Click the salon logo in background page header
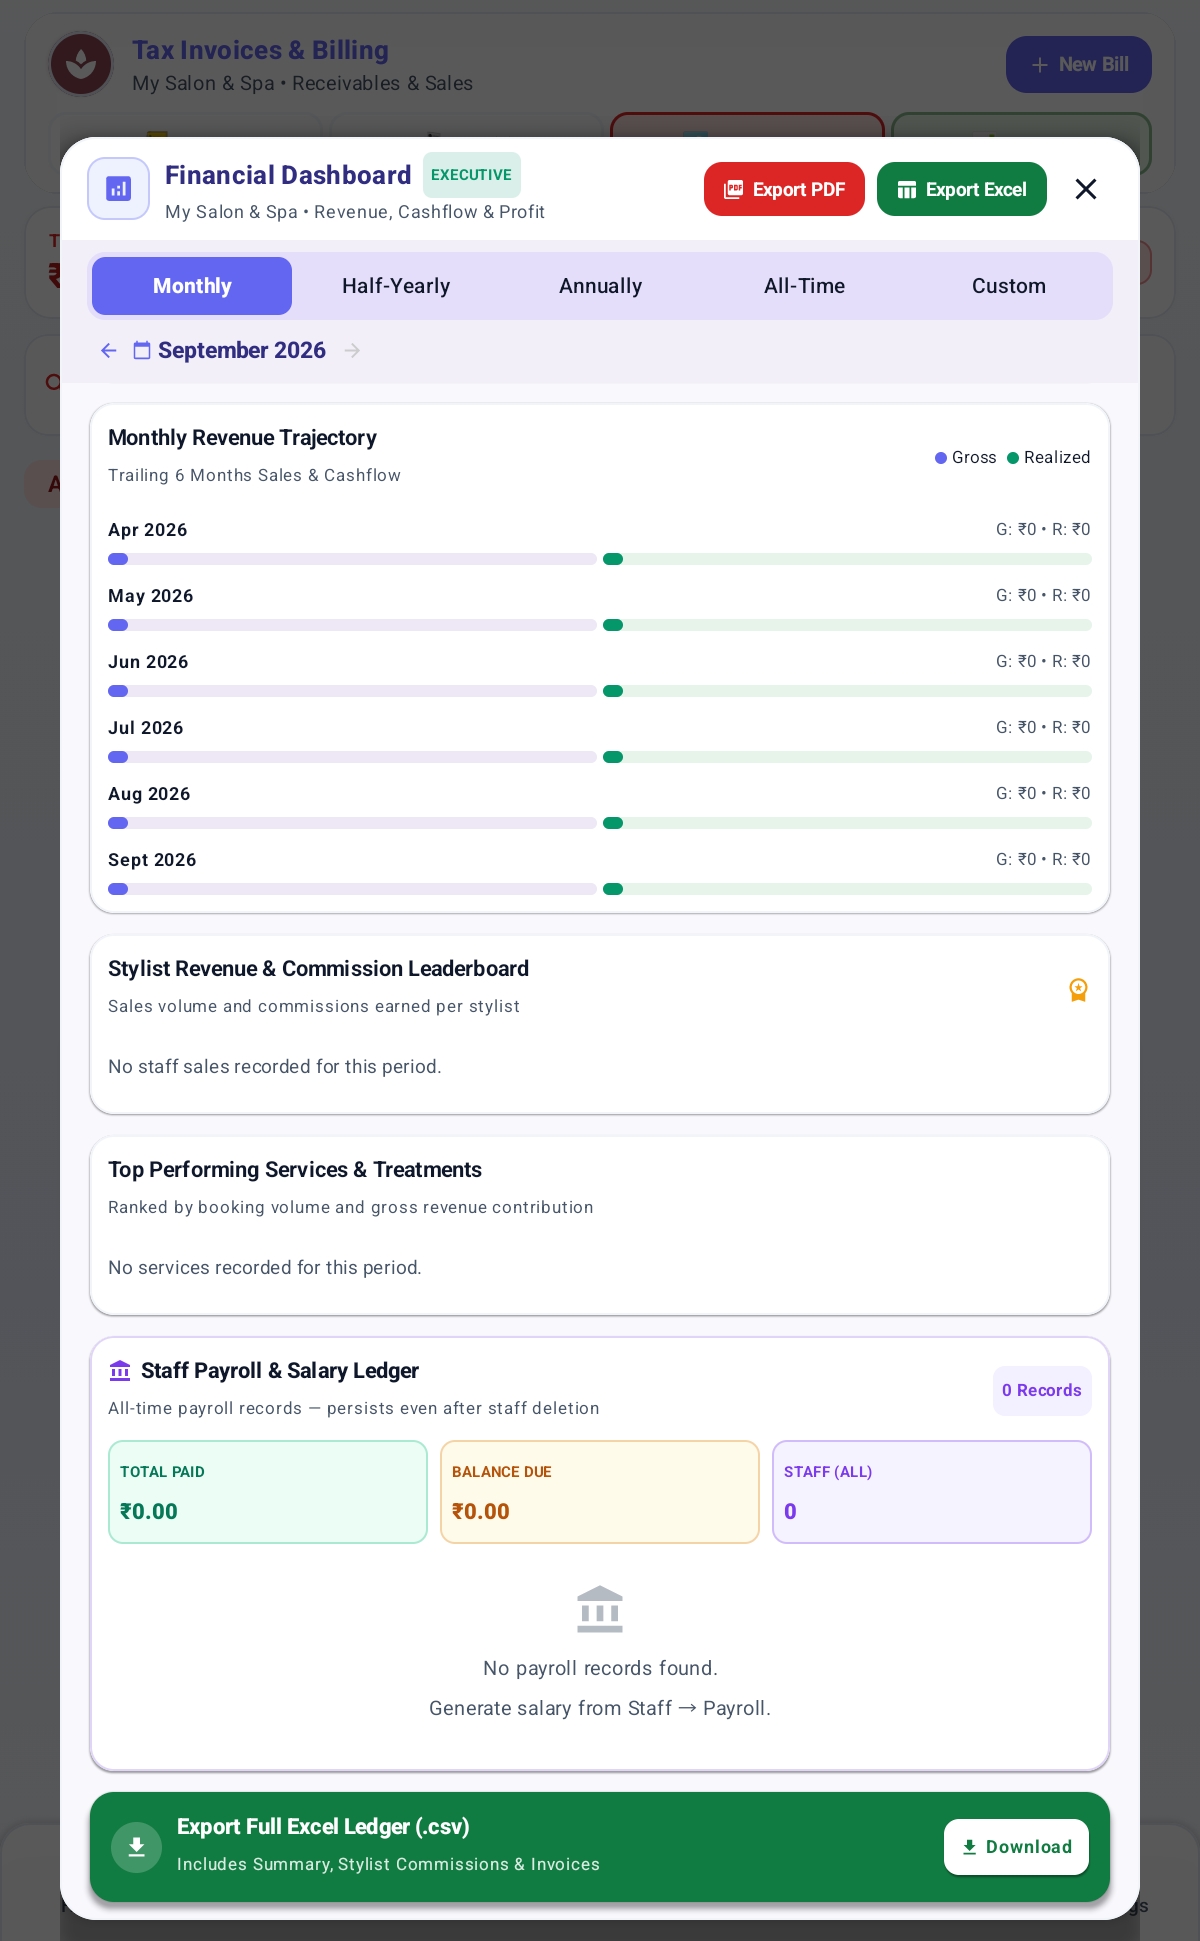The width and height of the screenshot is (1200, 1941). (x=81, y=64)
